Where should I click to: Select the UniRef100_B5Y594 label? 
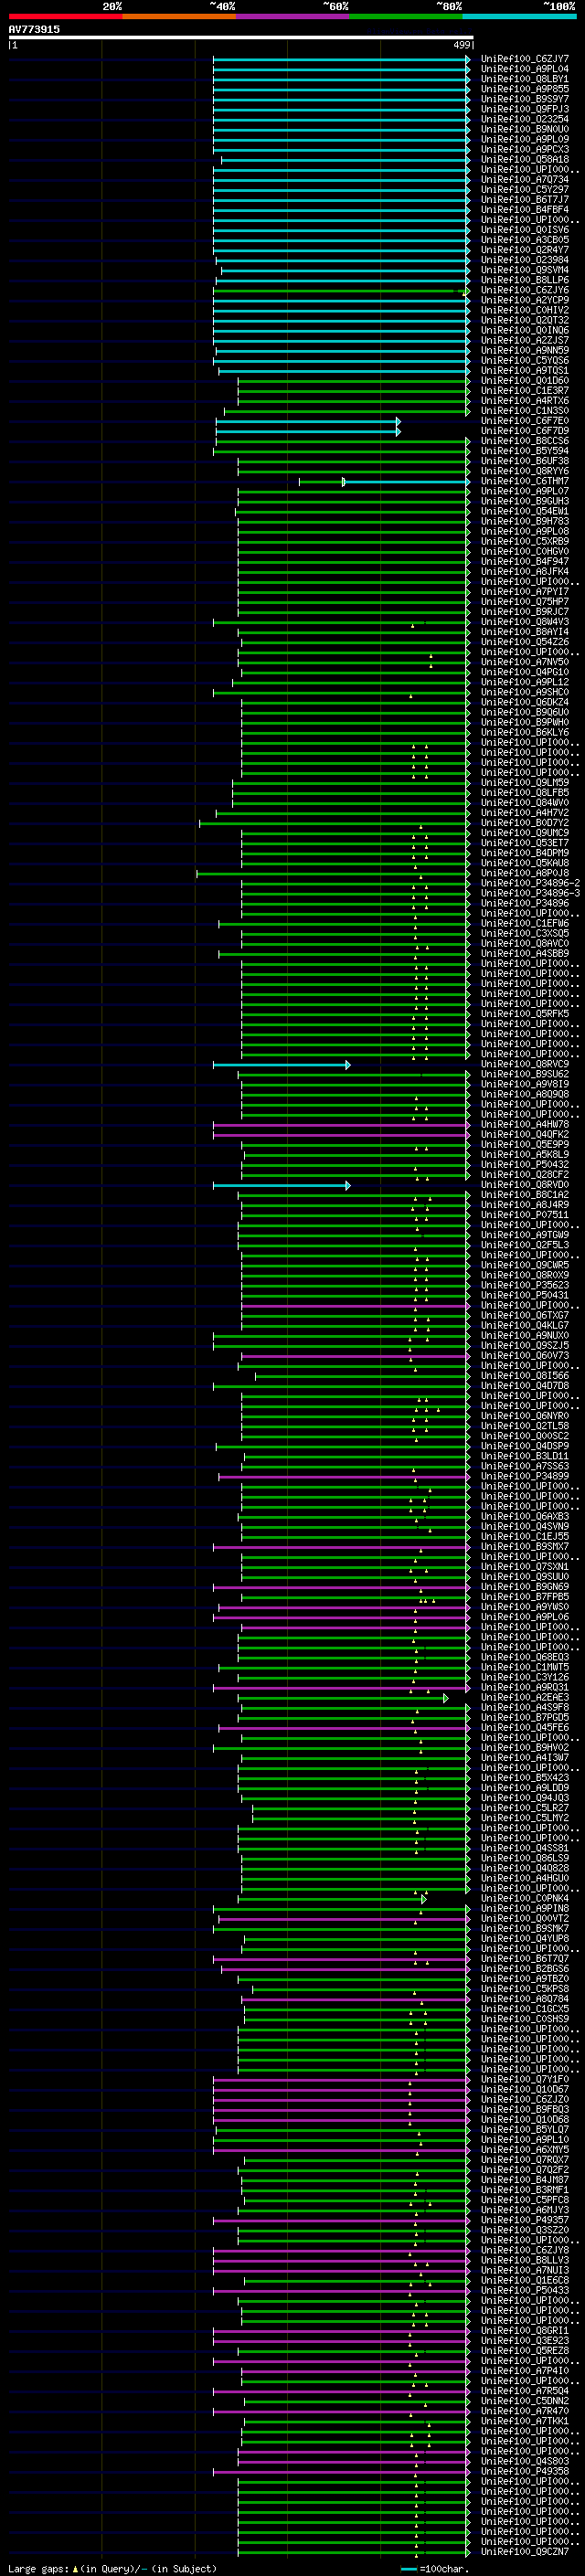point(524,451)
